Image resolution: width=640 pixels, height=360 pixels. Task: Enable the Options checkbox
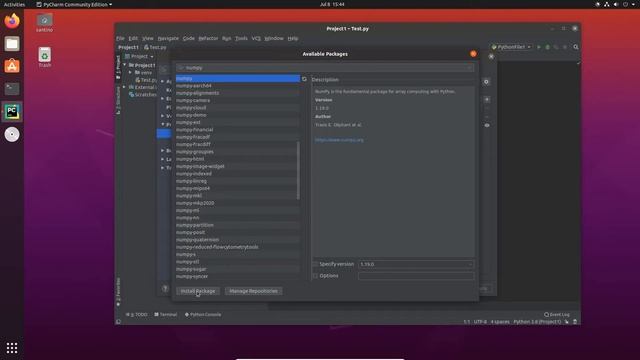[x=315, y=276]
